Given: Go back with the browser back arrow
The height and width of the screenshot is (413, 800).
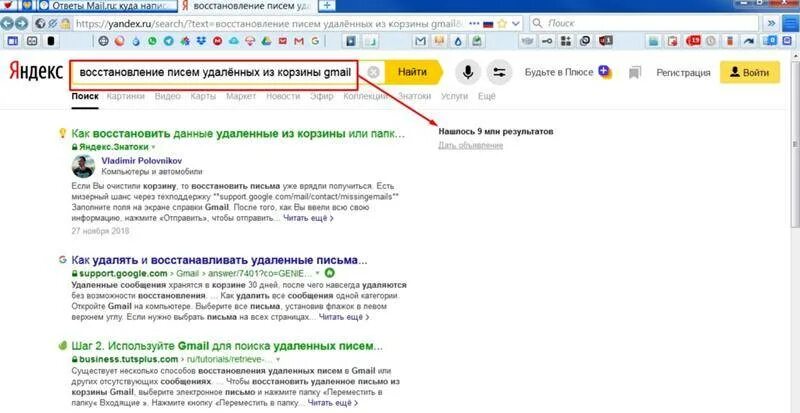Looking at the screenshot, I should pyautogui.click(x=7, y=23).
